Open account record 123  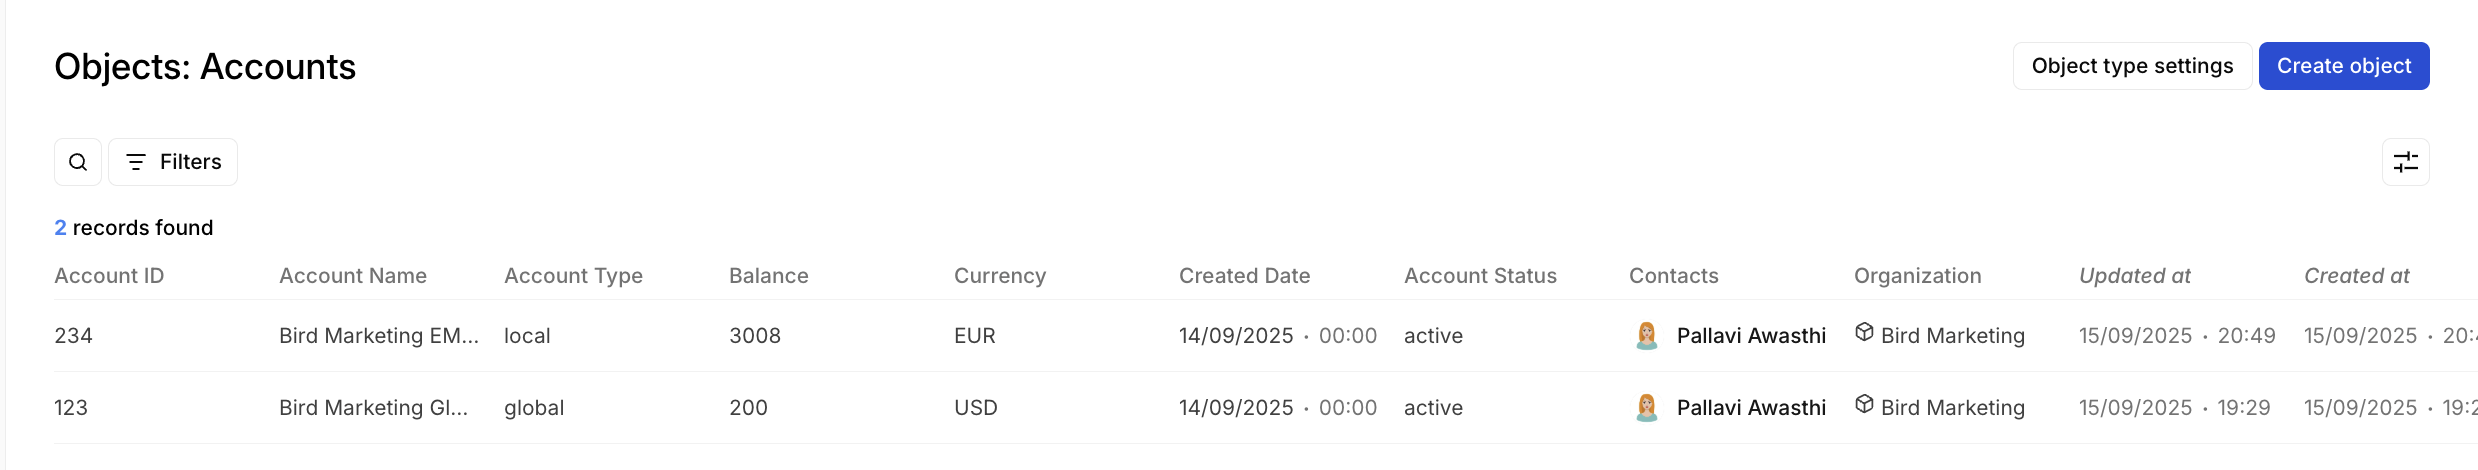[x=71, y=408]
